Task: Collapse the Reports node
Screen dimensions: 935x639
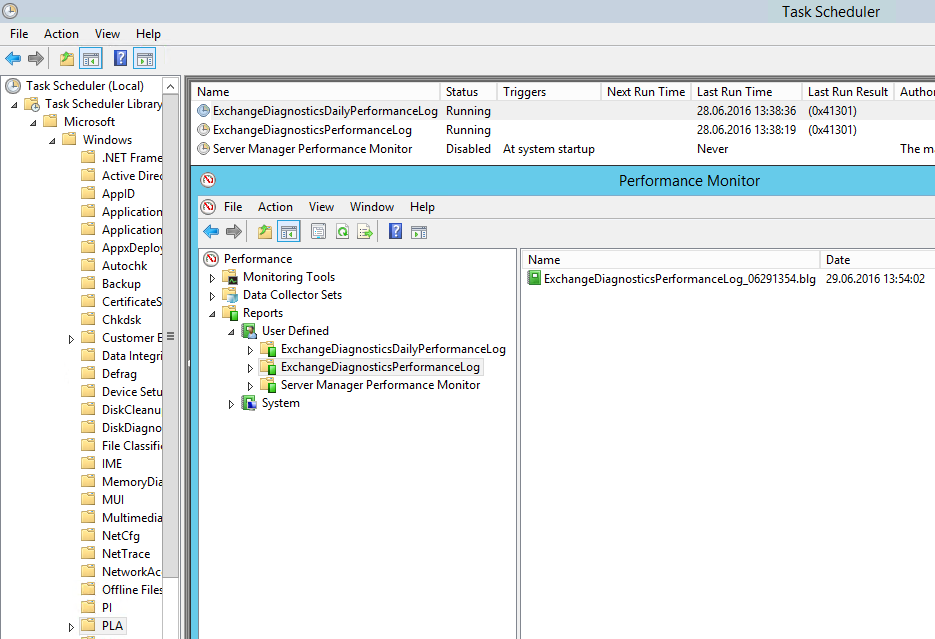Action: 212,314
